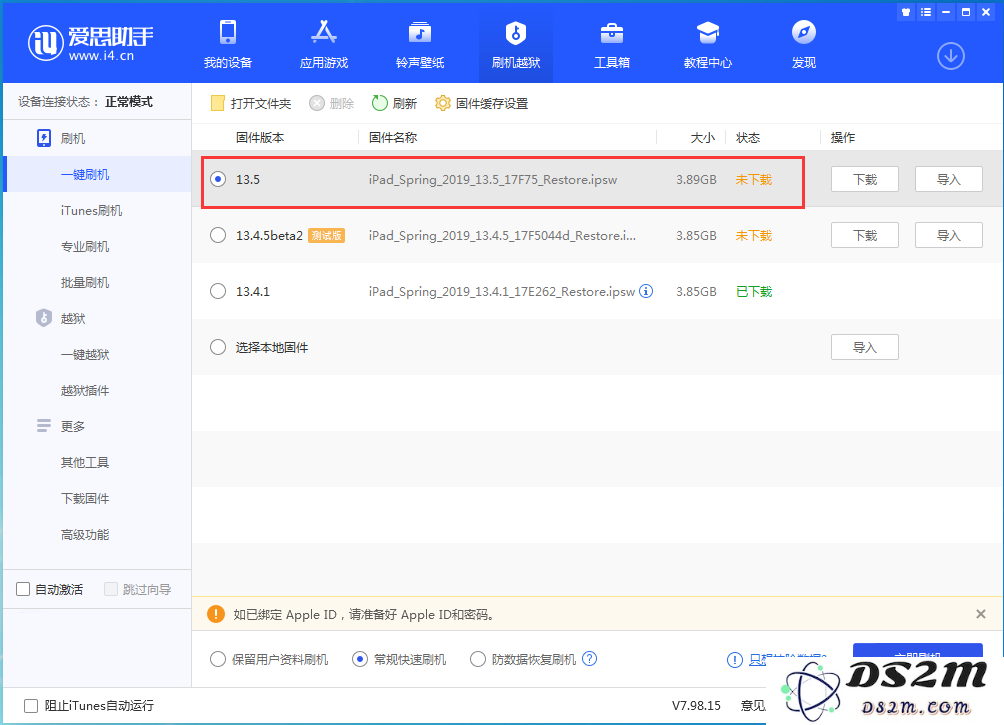Click 正常模式 connection status
Image resolution: width=1004 pixels, height=725 pixels.
coord(129,102)
